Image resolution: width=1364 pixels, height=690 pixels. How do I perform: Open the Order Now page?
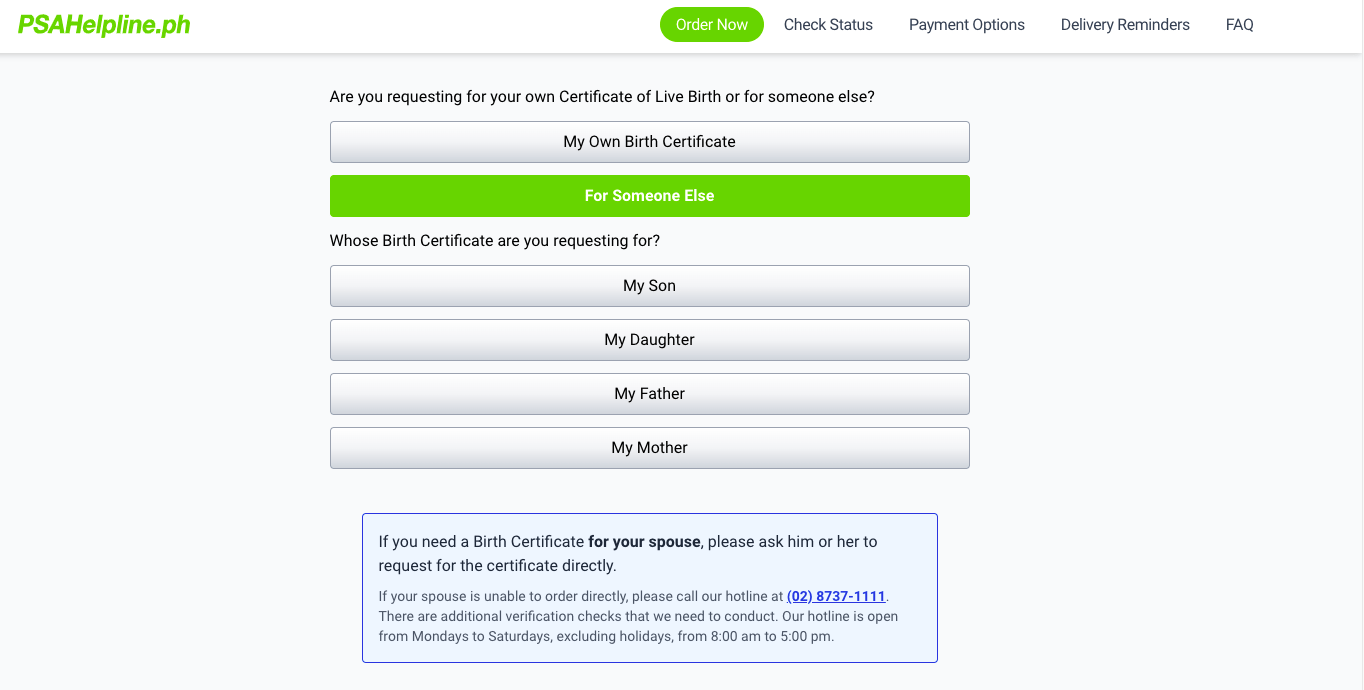pyautogui.click(x=712, y=25)
